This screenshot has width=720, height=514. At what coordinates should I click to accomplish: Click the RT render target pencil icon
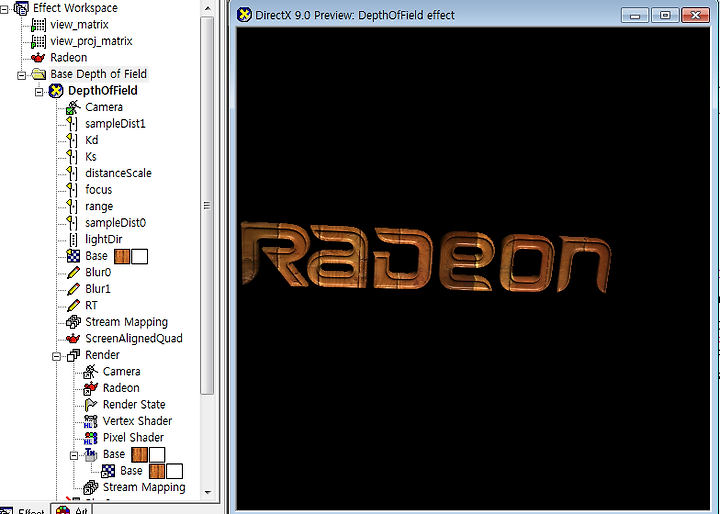tap(73, 306)
